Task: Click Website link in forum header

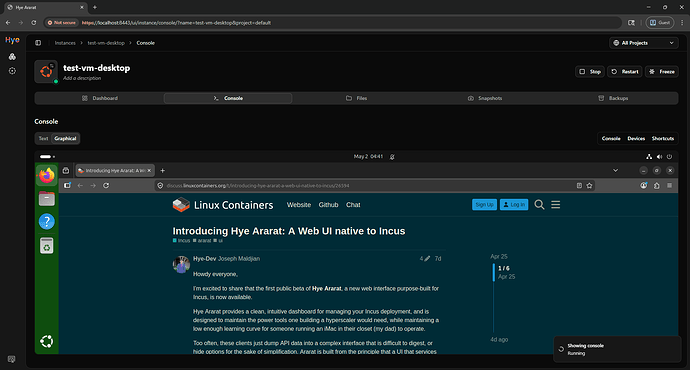Action: click(299, 205)
